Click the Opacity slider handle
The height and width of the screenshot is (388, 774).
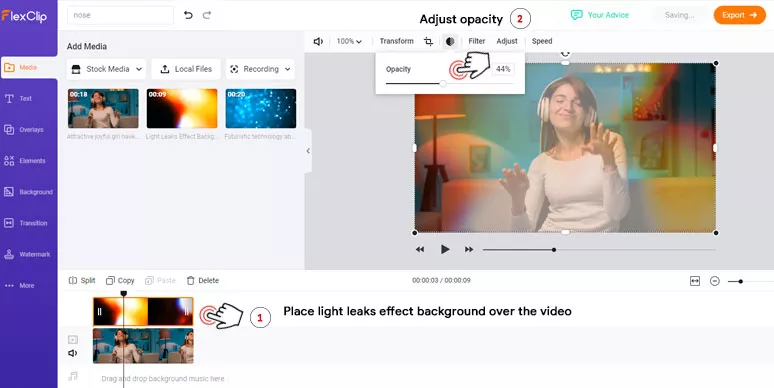[x=443, y=84]
